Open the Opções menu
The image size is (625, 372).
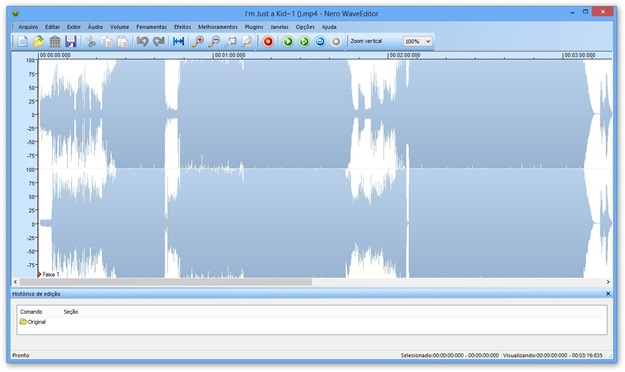[x=305, y=27]
